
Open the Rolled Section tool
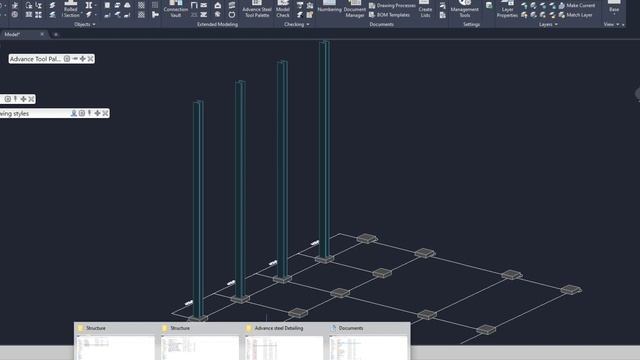[x=71, y=9]
